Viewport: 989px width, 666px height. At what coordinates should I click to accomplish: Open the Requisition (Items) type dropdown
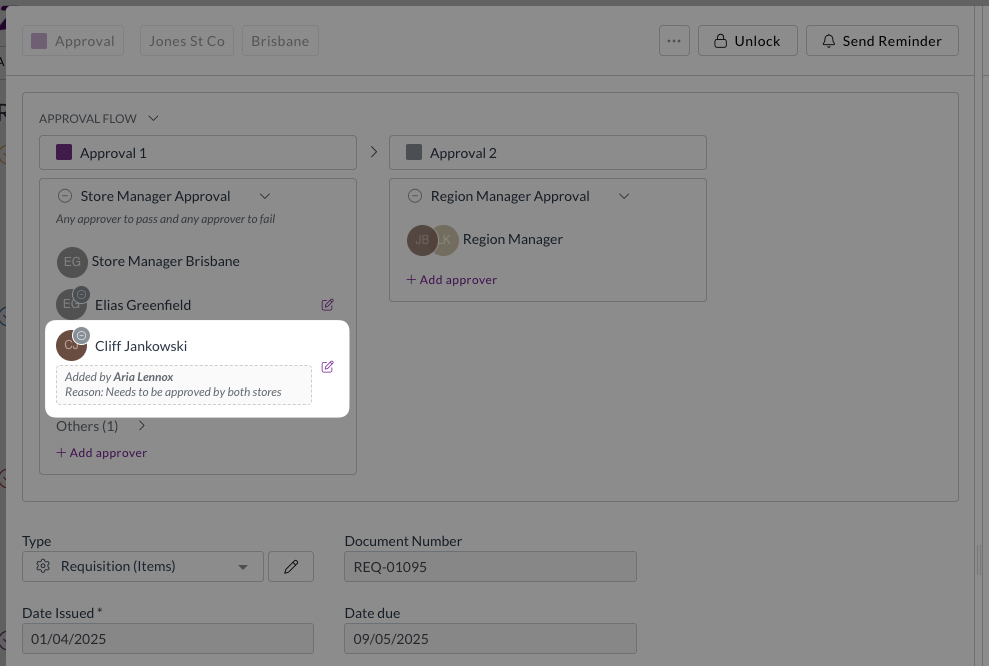143,566
